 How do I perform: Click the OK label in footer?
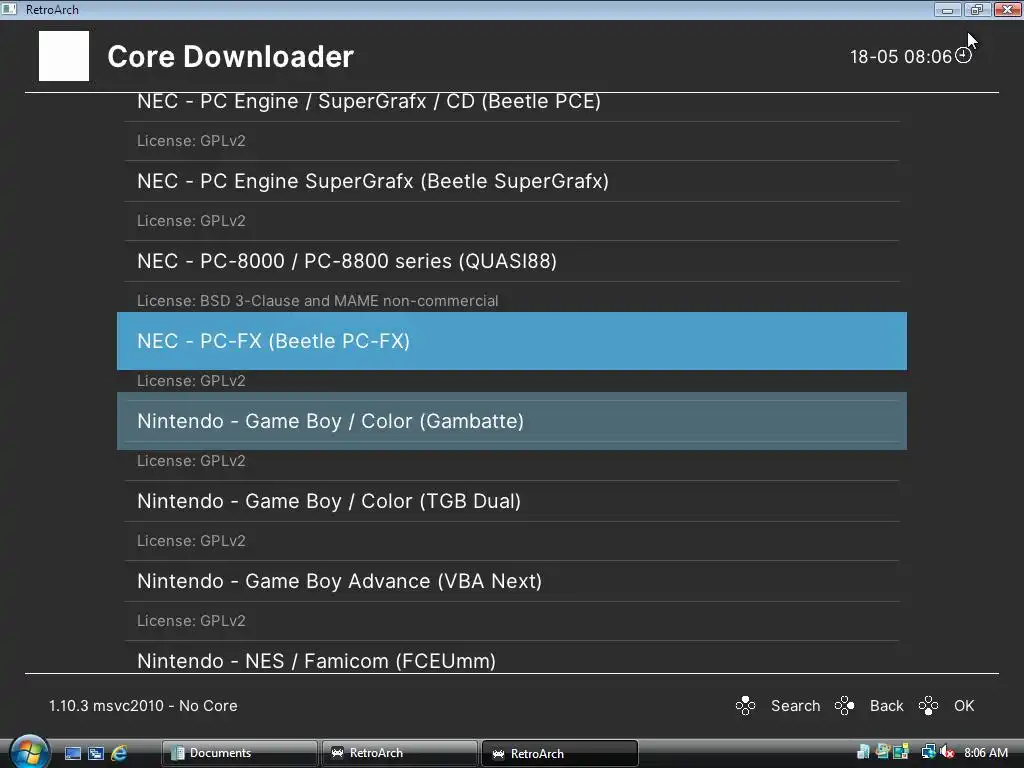pos(964,706)
